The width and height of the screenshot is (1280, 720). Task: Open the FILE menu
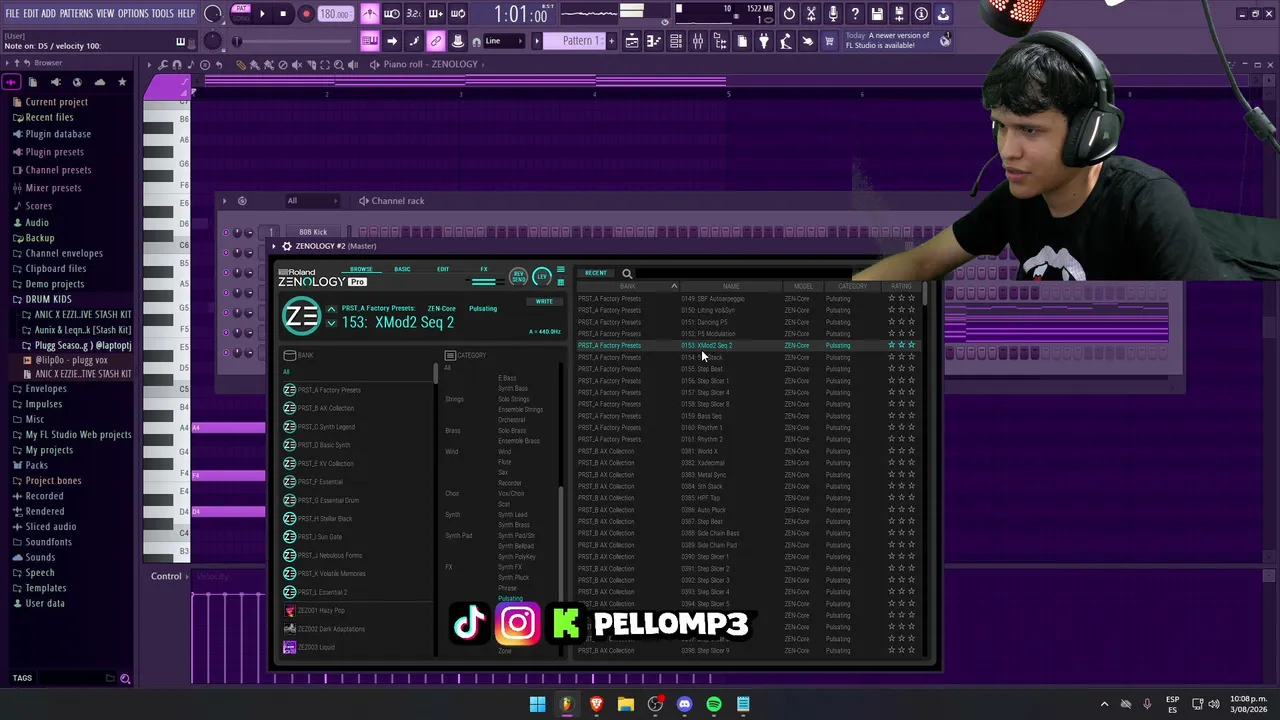(12, 13)
